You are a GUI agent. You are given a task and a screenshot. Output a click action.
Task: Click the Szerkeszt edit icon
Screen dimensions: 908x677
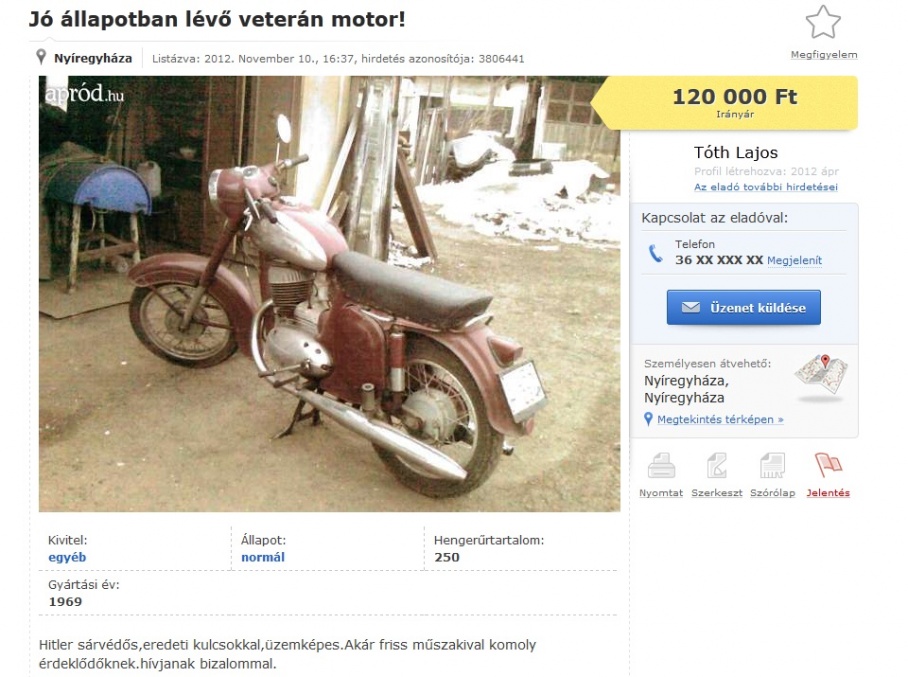[716, 466]
